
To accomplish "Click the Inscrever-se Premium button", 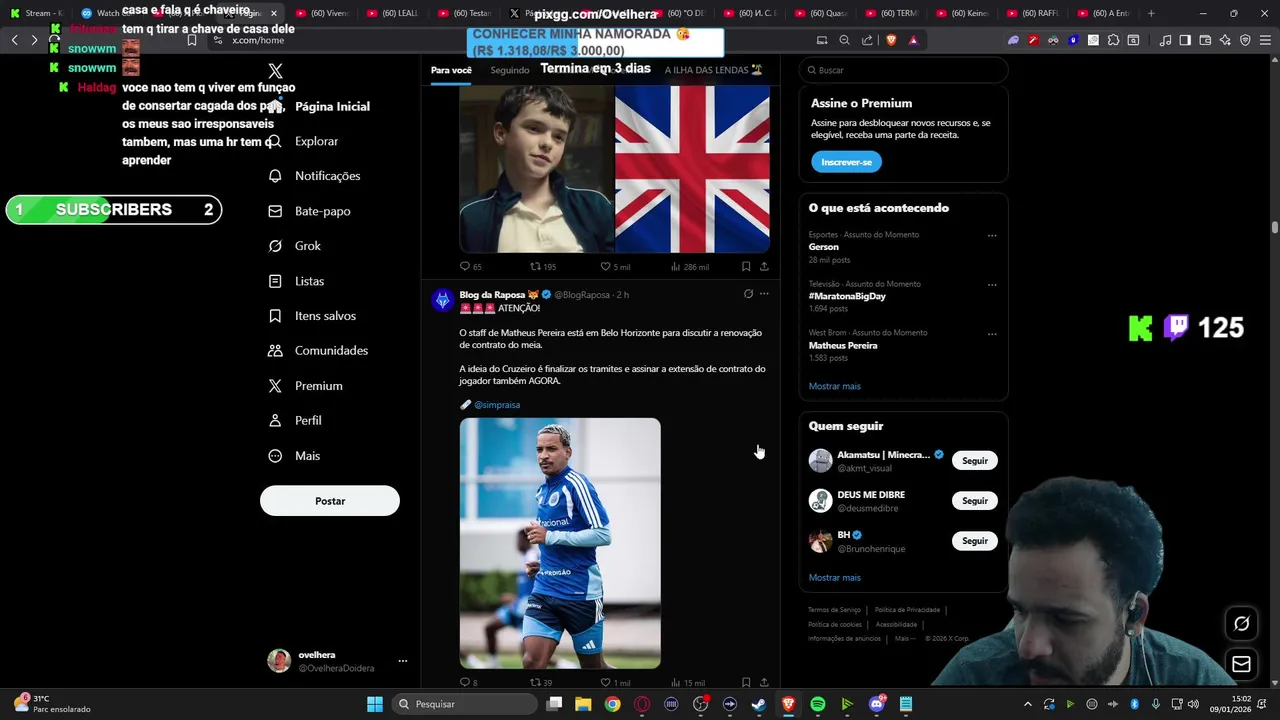I will [846, 162].
